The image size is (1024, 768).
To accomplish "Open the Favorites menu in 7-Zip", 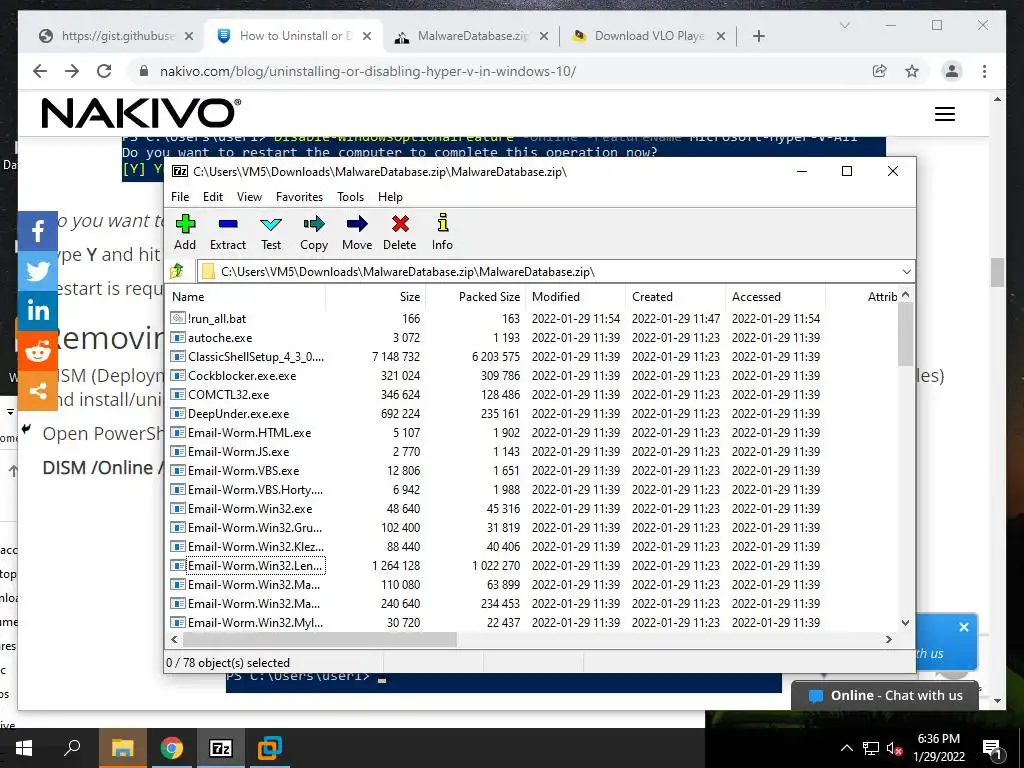I will click(x=299, y=197).
